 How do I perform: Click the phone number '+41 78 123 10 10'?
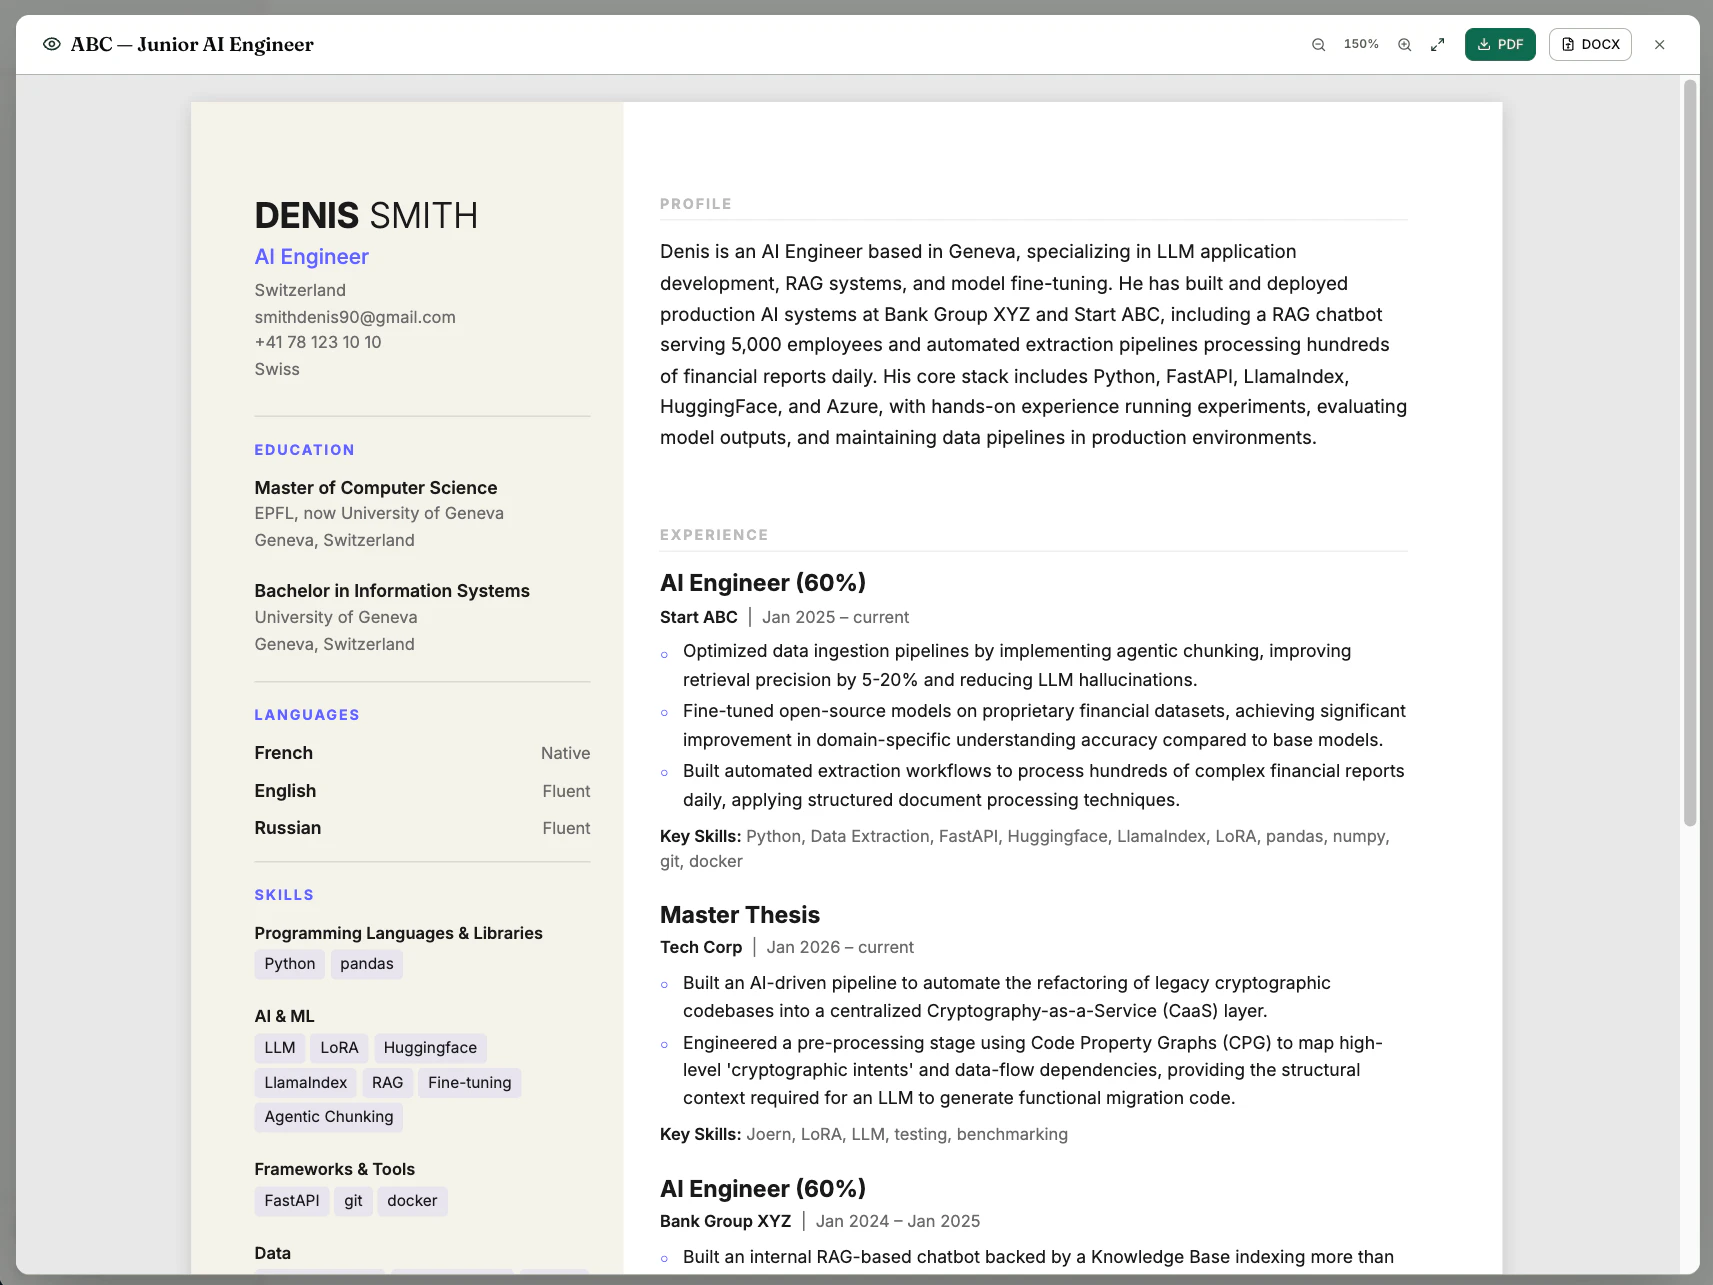click(318, 342)
